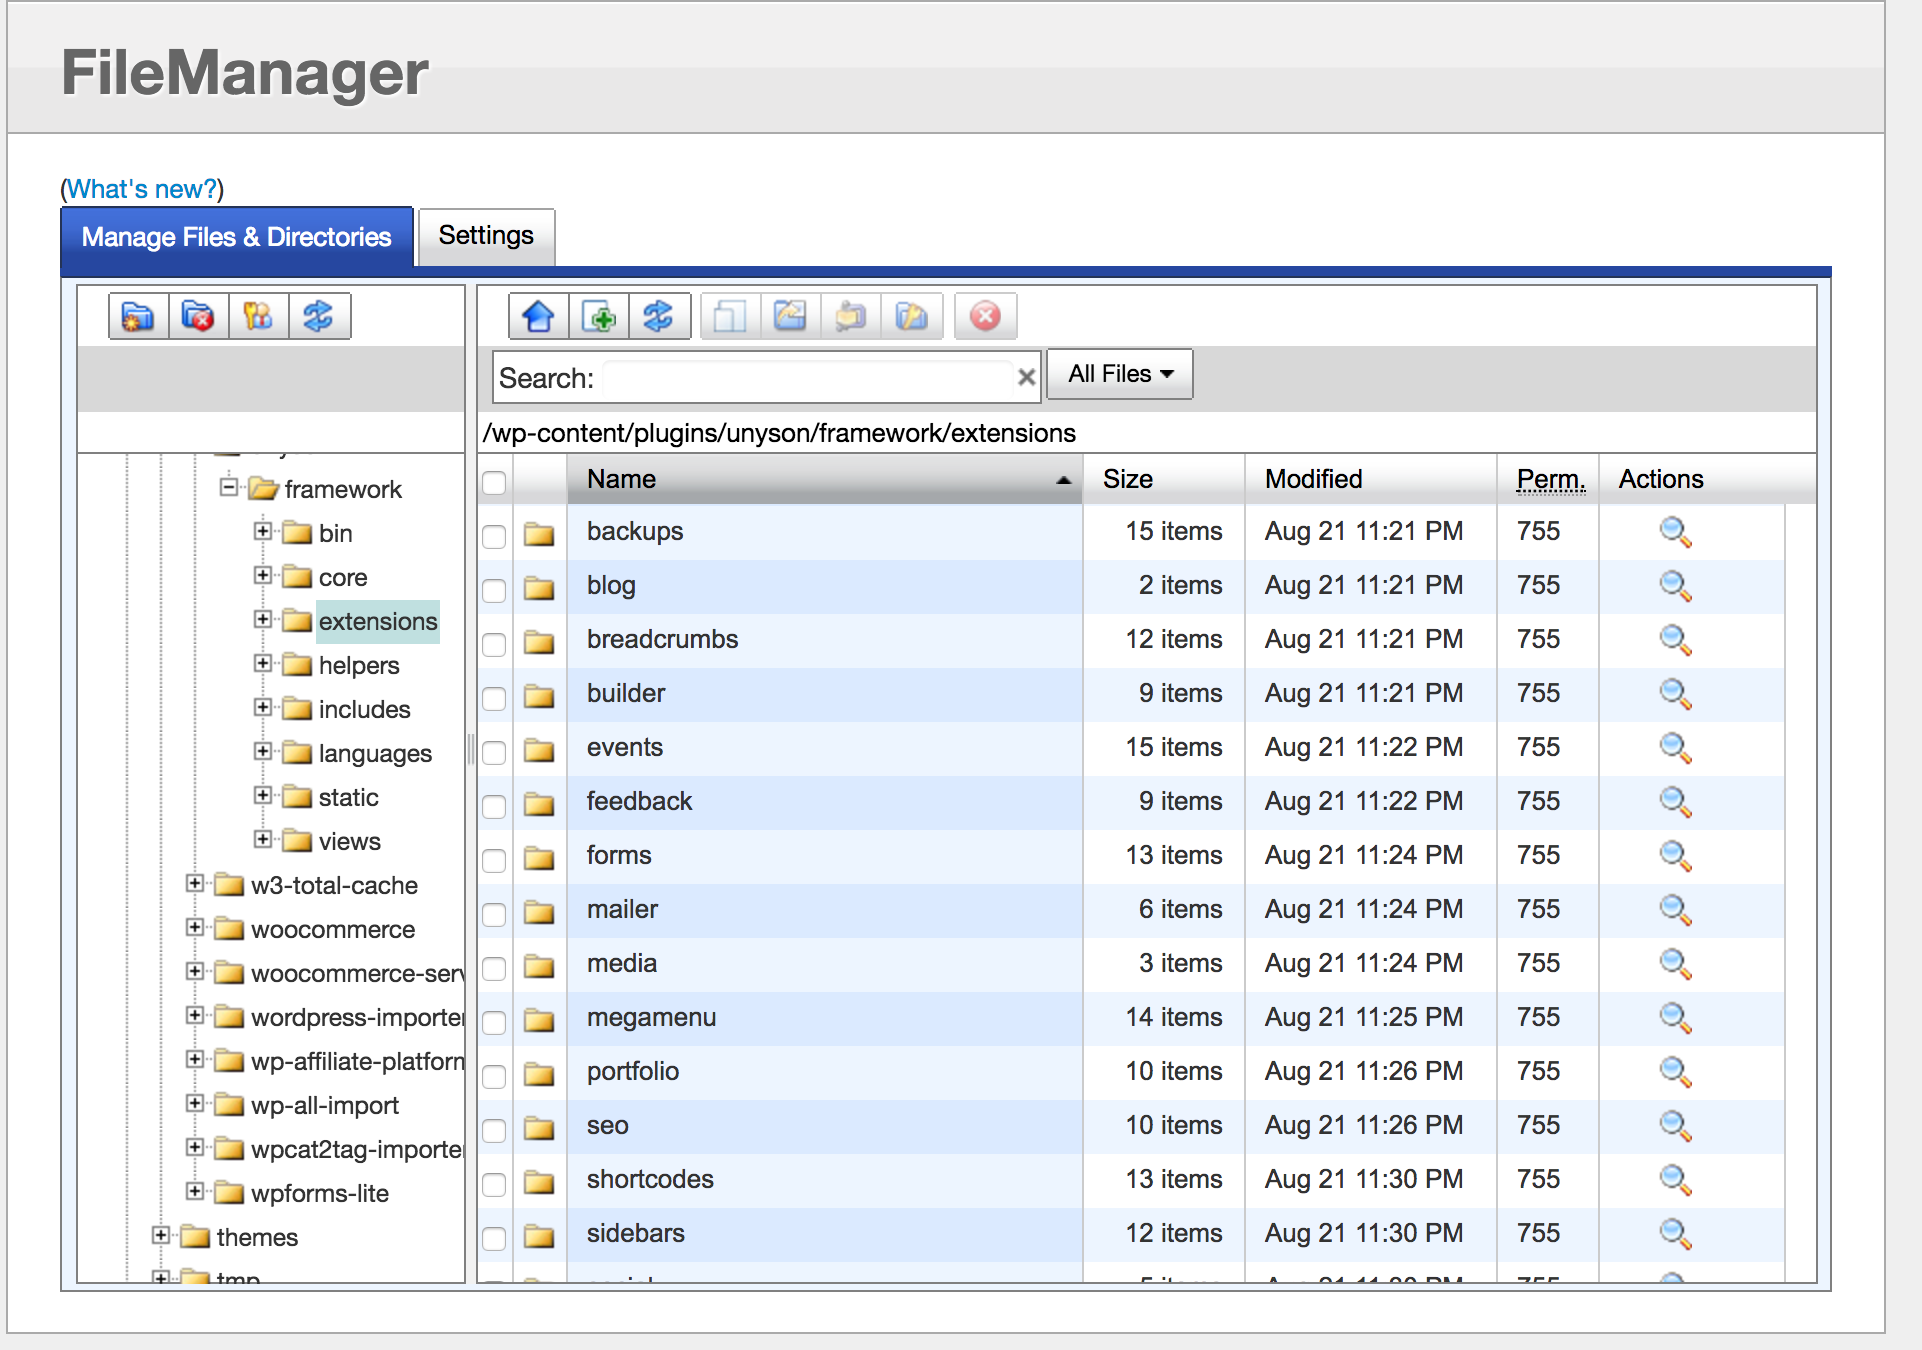Create a new file with the plus icon
This screenshot has height=1350, width=1922.
[x=599, y=316]
